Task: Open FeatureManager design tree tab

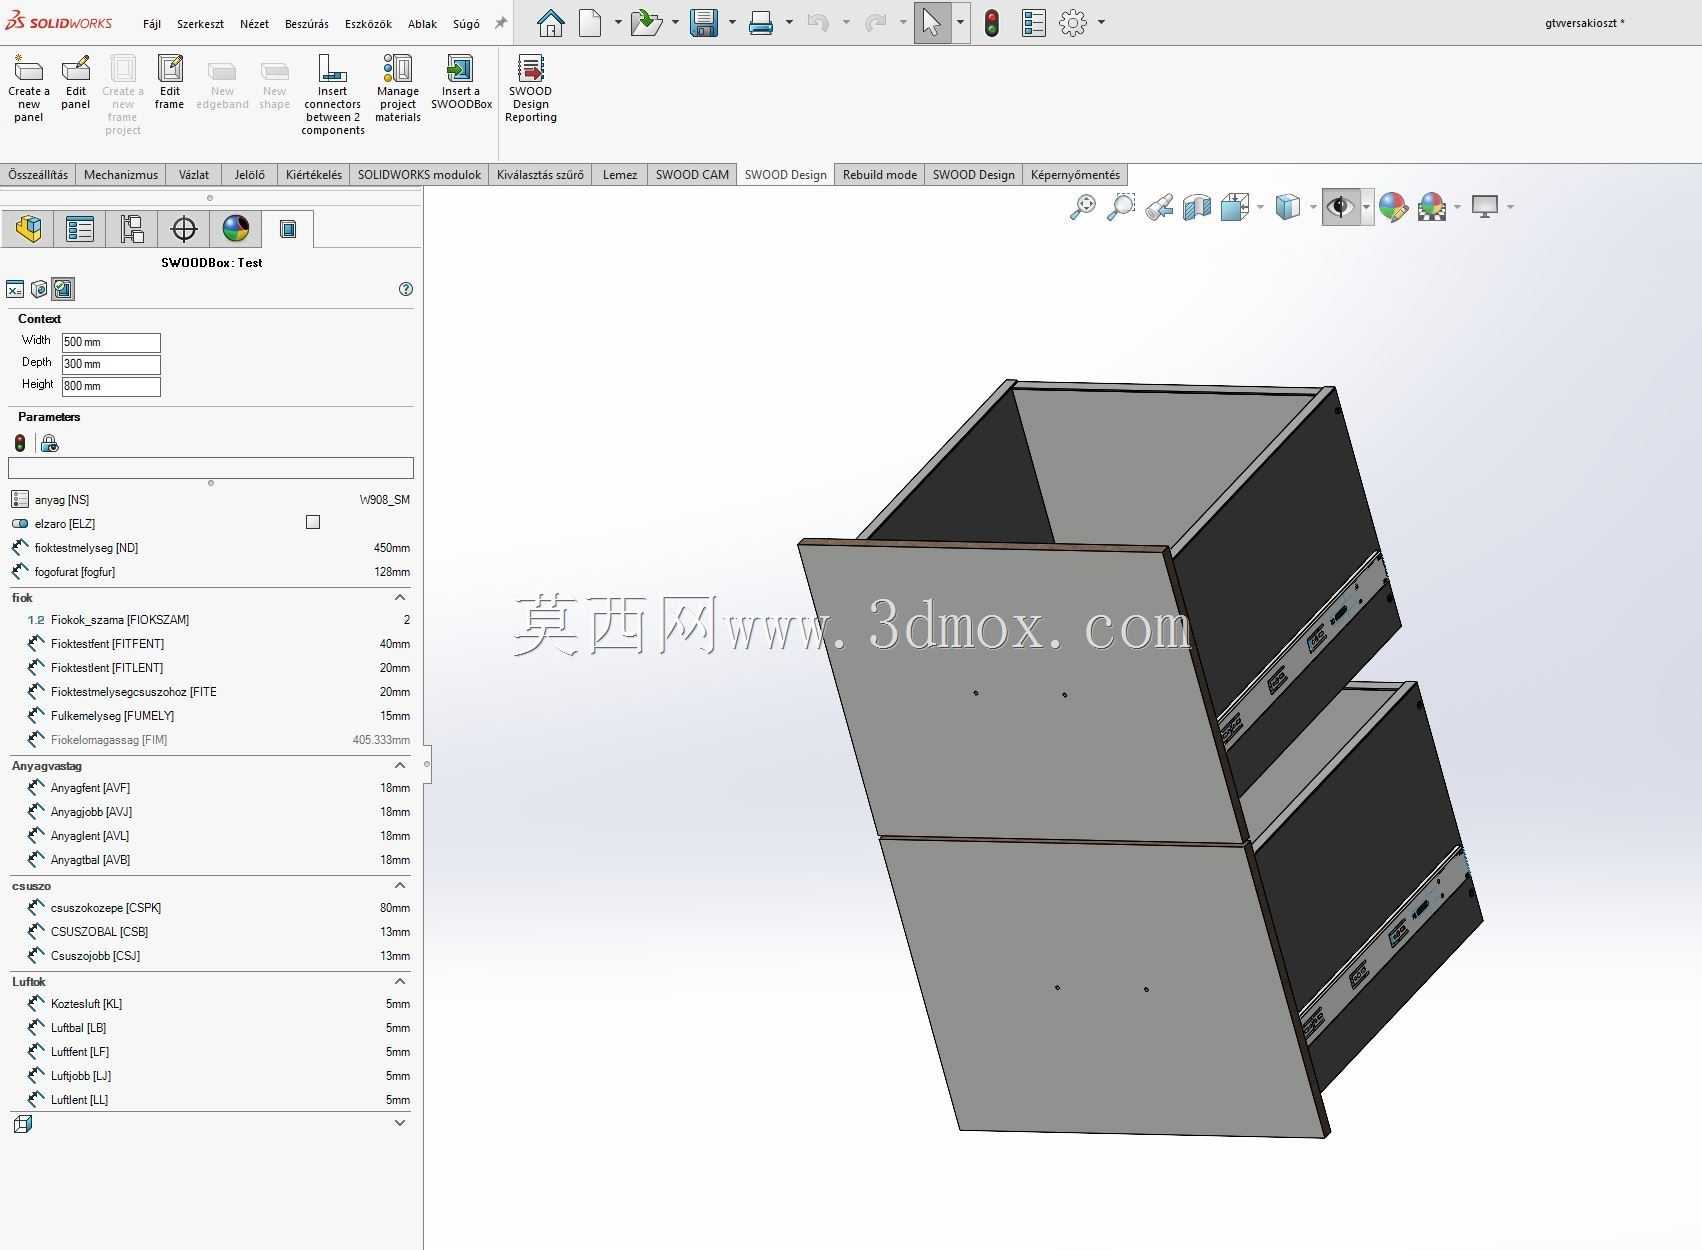Action: click(28, 229)
